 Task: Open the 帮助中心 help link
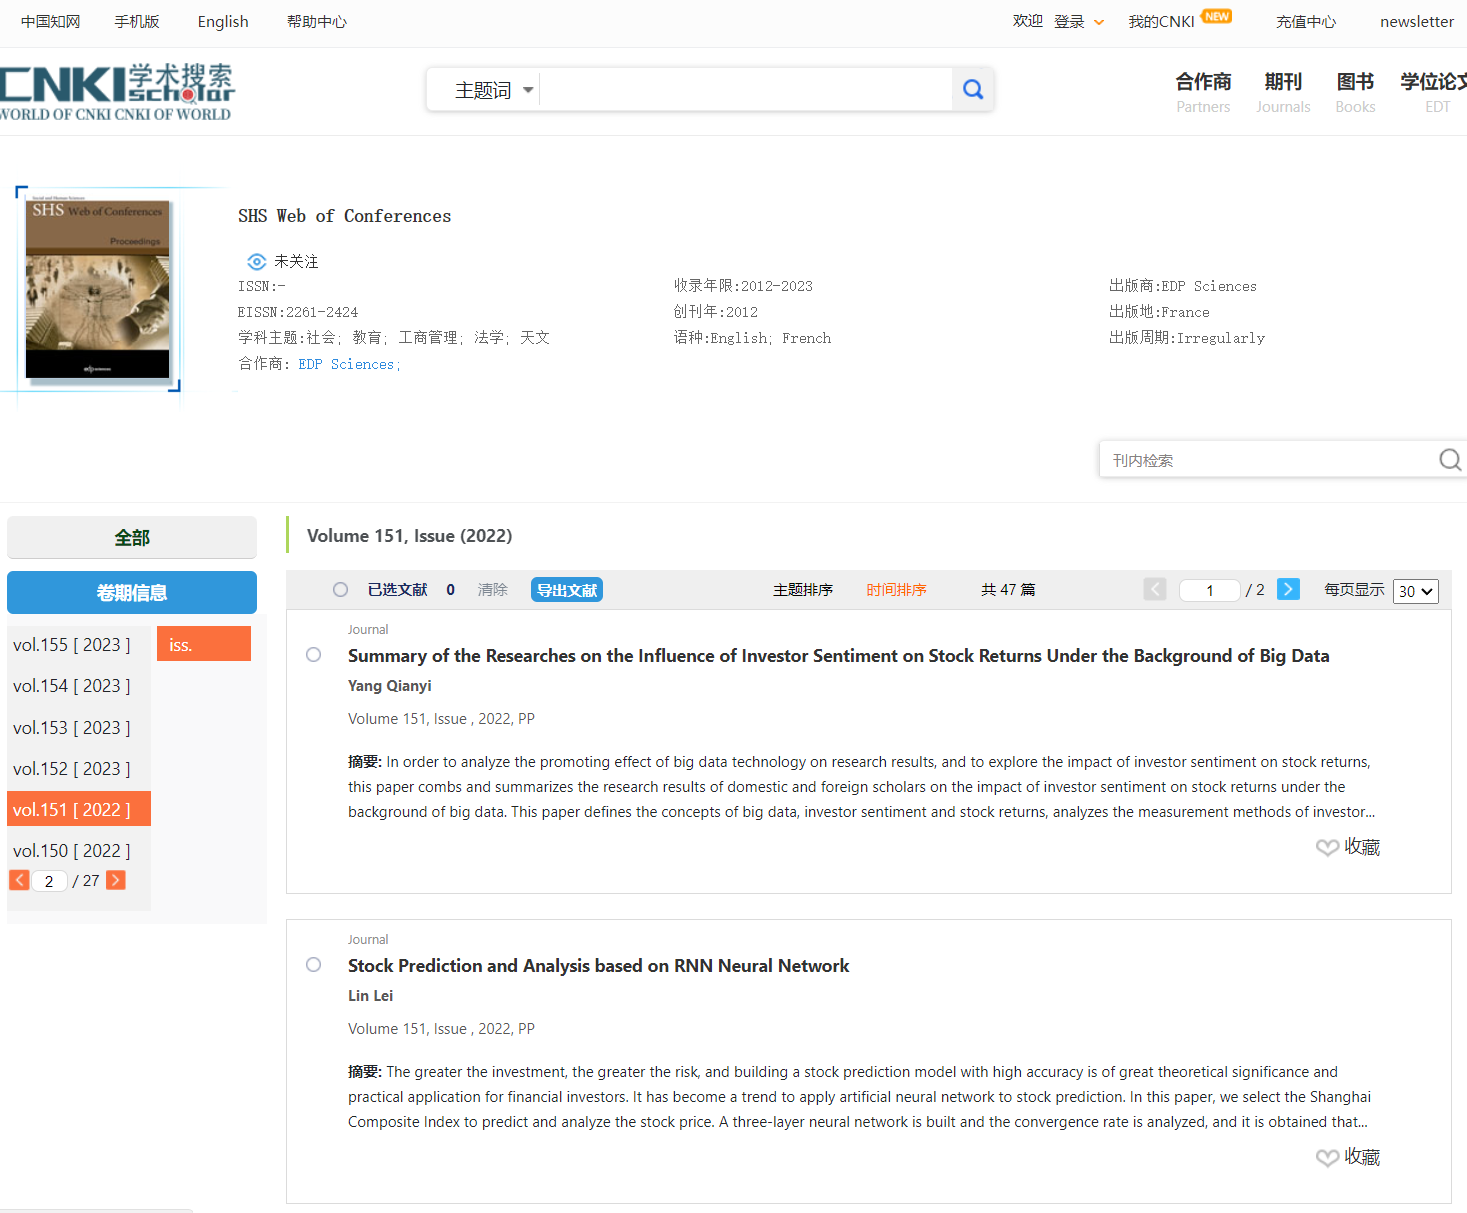click(x=317, y=22)
